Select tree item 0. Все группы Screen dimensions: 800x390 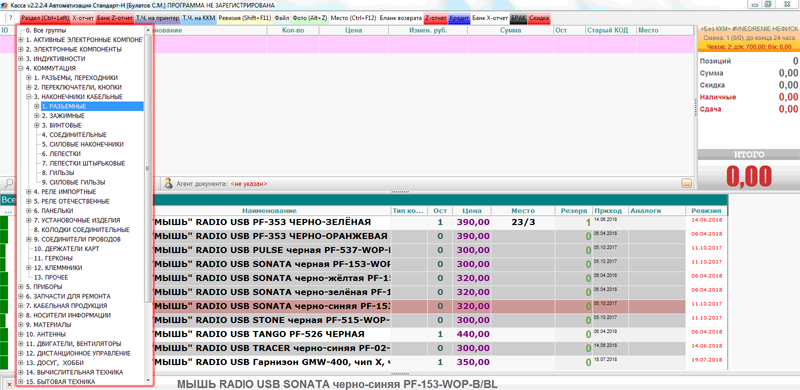coord(45,30)
